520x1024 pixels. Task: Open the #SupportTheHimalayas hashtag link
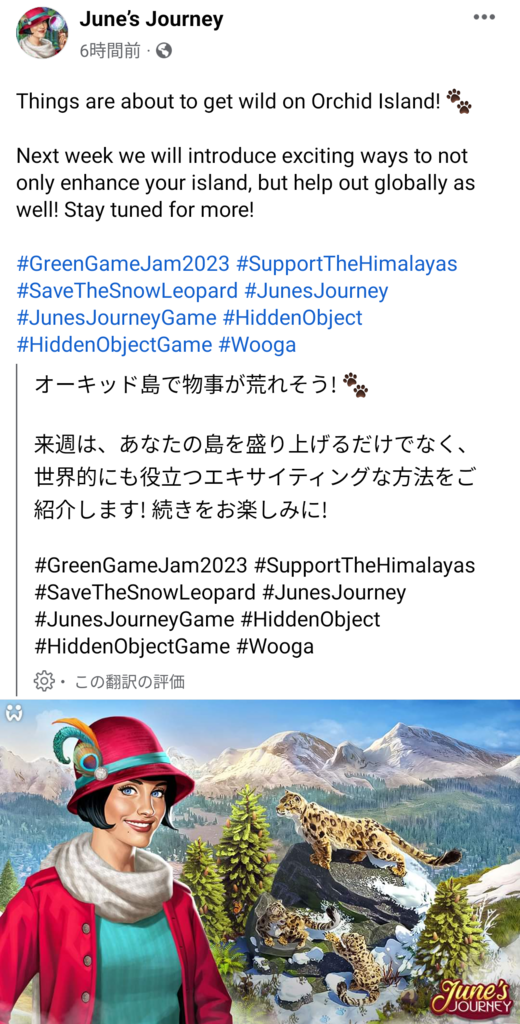pyautogui.click(x=346, y=264)
